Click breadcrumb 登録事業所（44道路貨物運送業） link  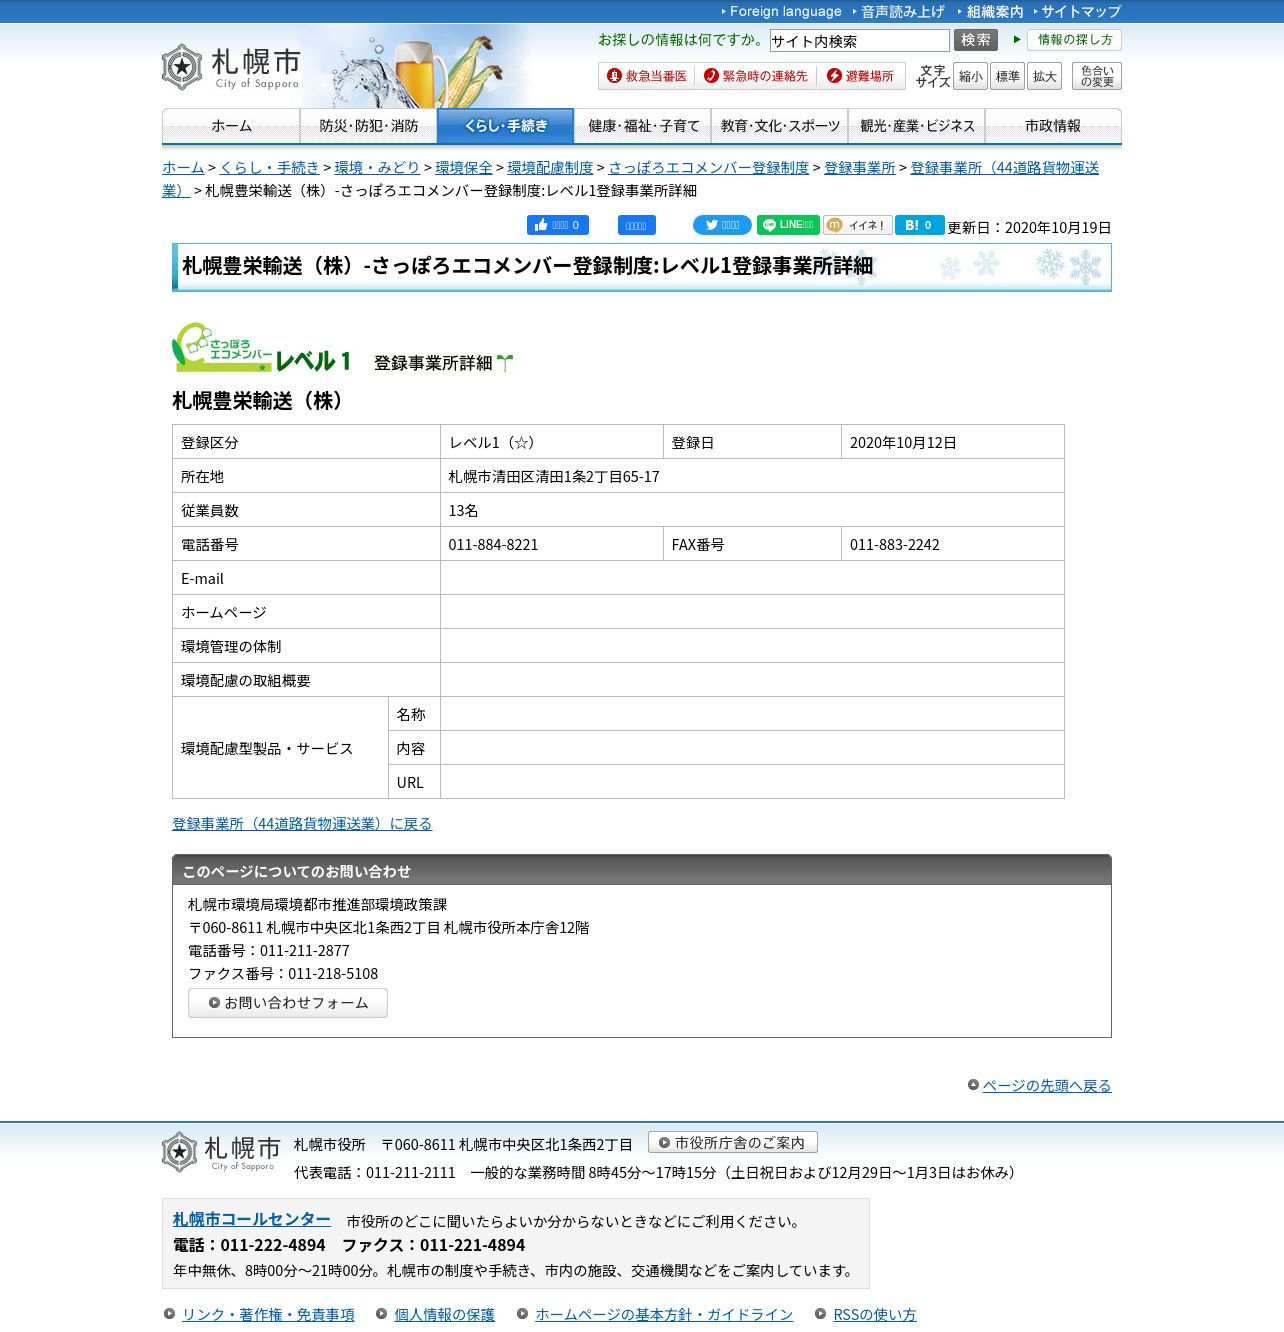1004,168
